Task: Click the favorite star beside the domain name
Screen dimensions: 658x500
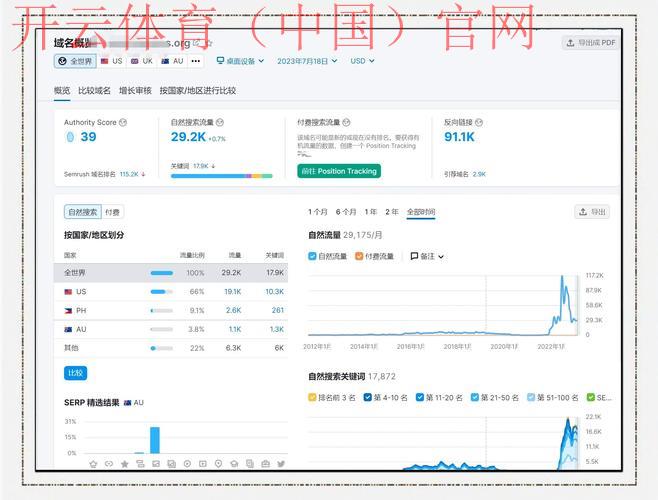Action: [x=209, y=43]
